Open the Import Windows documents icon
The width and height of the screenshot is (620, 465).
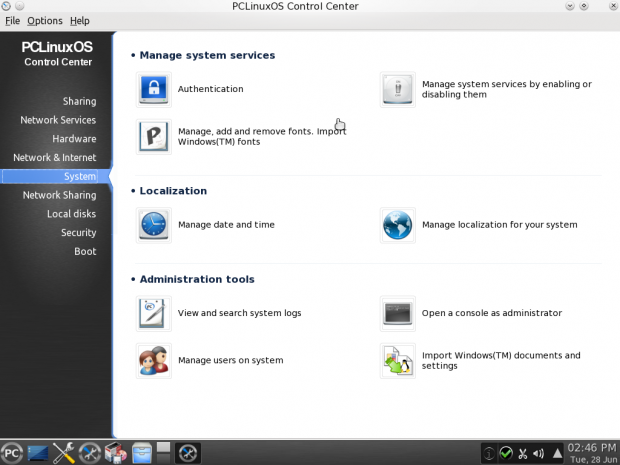tap(397, 360)
